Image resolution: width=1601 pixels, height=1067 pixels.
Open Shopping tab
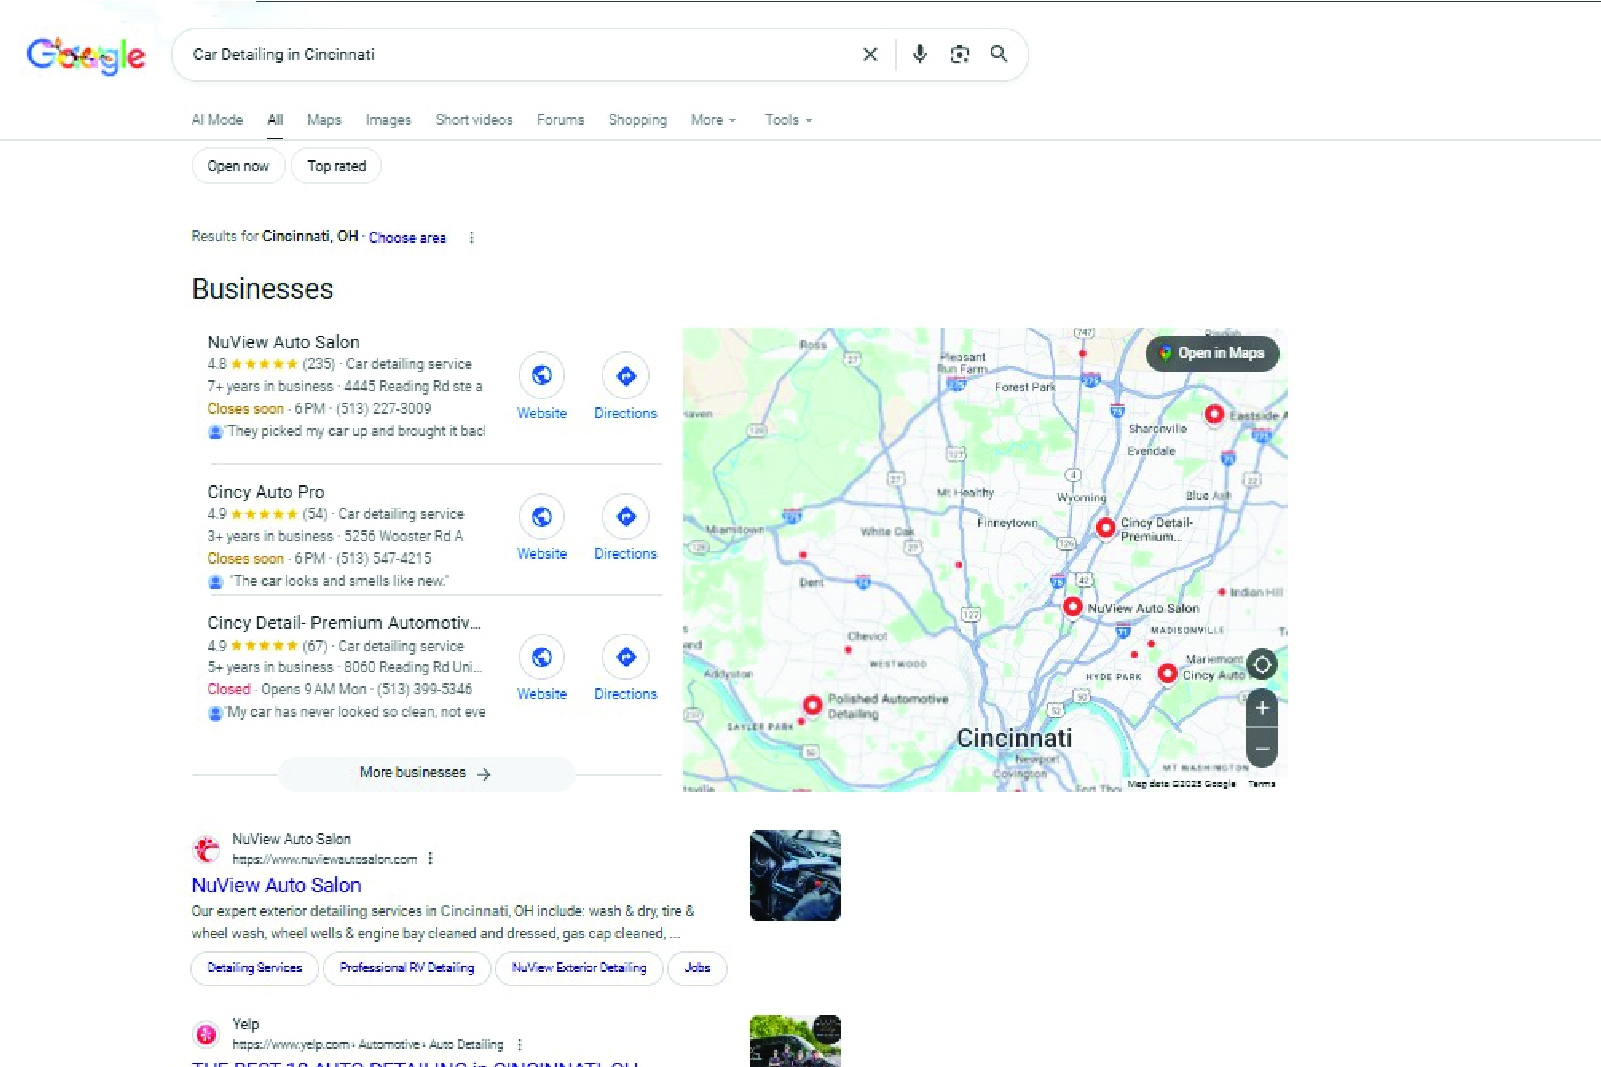(638, 120)
